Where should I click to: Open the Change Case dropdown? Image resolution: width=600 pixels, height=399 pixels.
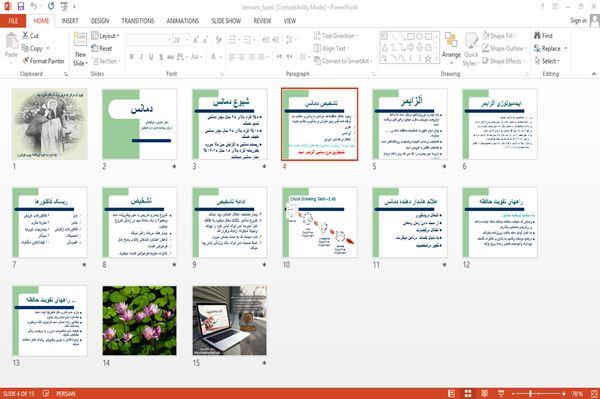[196, 57]
